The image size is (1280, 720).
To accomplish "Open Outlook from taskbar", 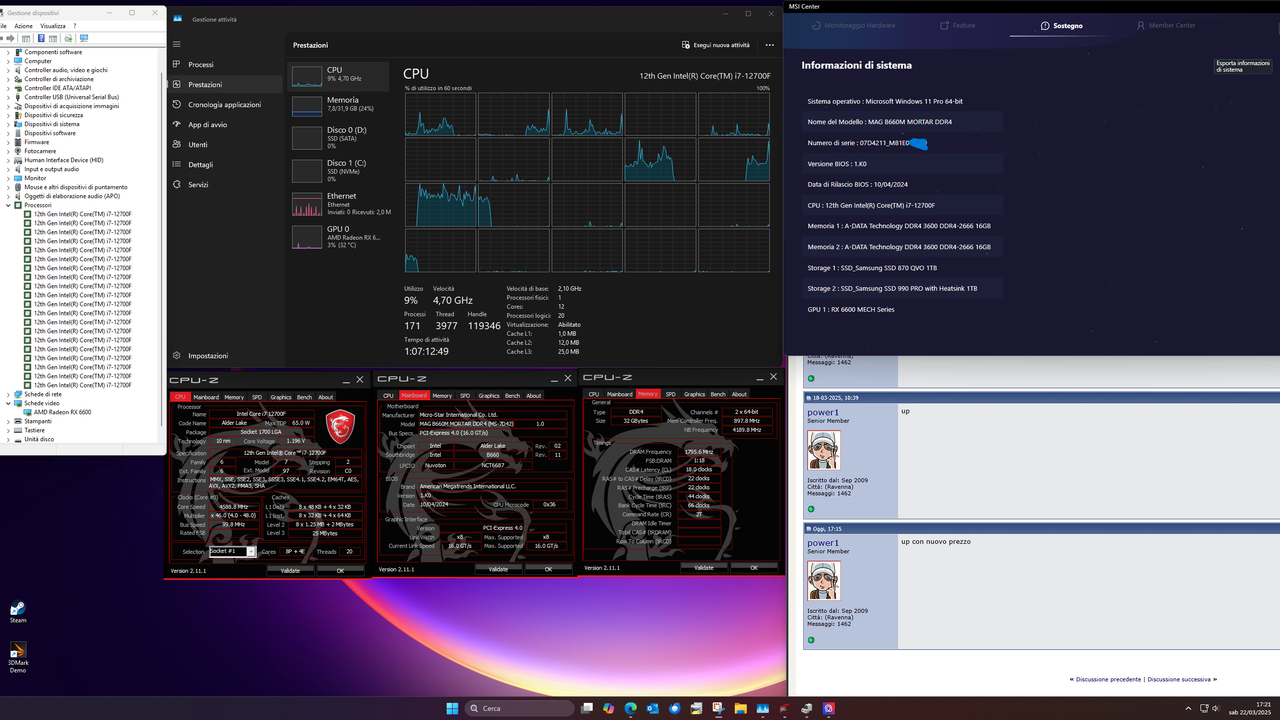I will tap(653, 708).
